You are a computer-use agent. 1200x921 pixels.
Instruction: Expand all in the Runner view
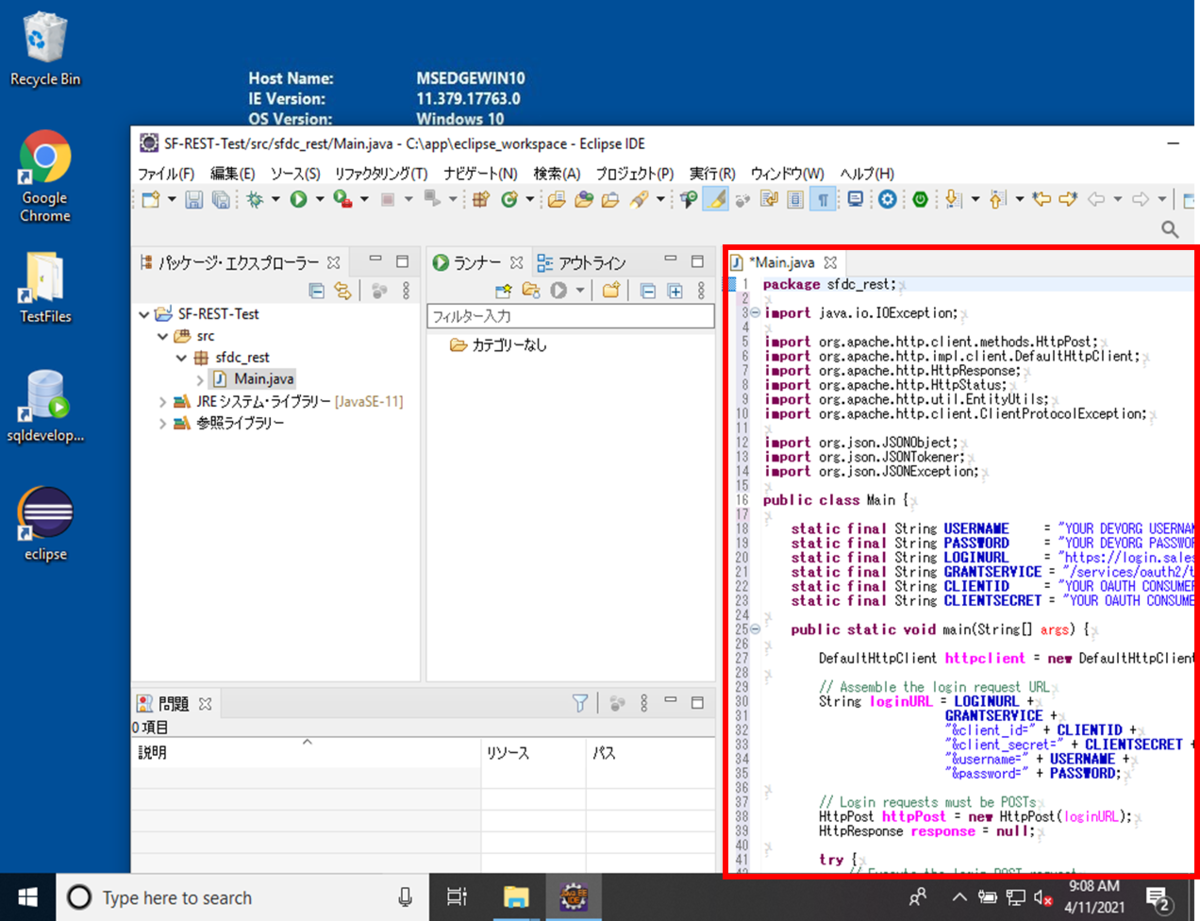pos(675,291)
